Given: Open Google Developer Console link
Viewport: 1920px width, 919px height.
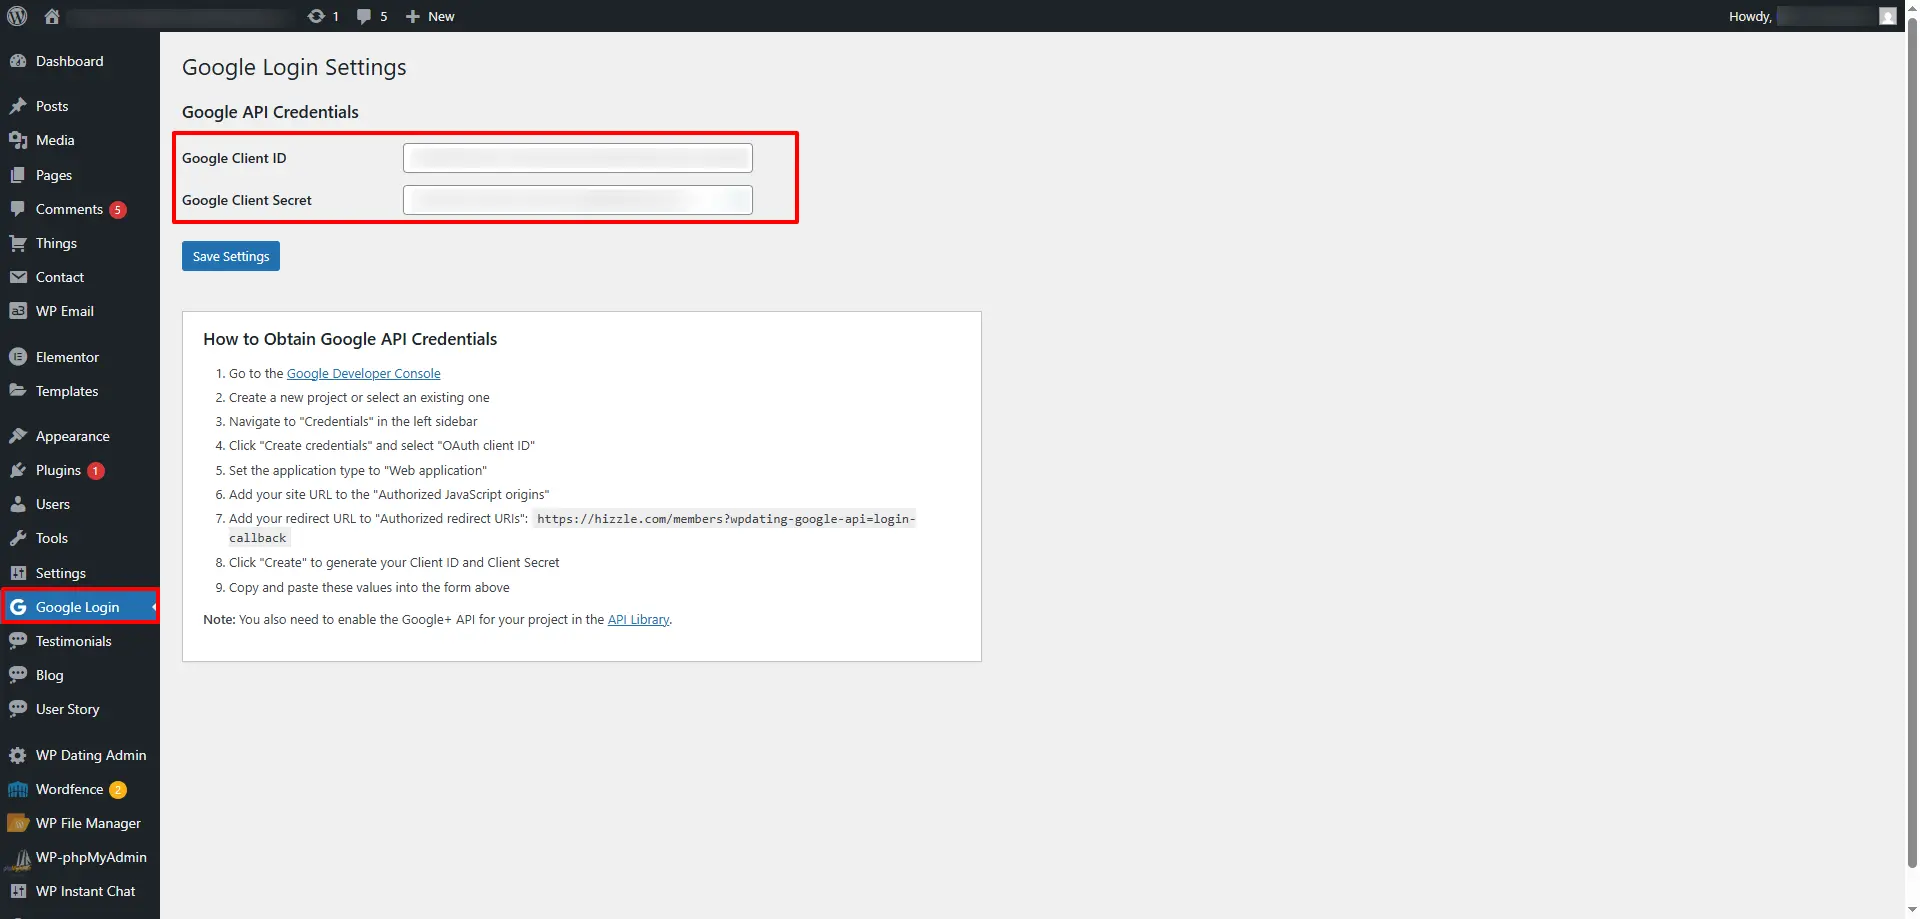Looking at the screenshot, I should click(363, 373).
